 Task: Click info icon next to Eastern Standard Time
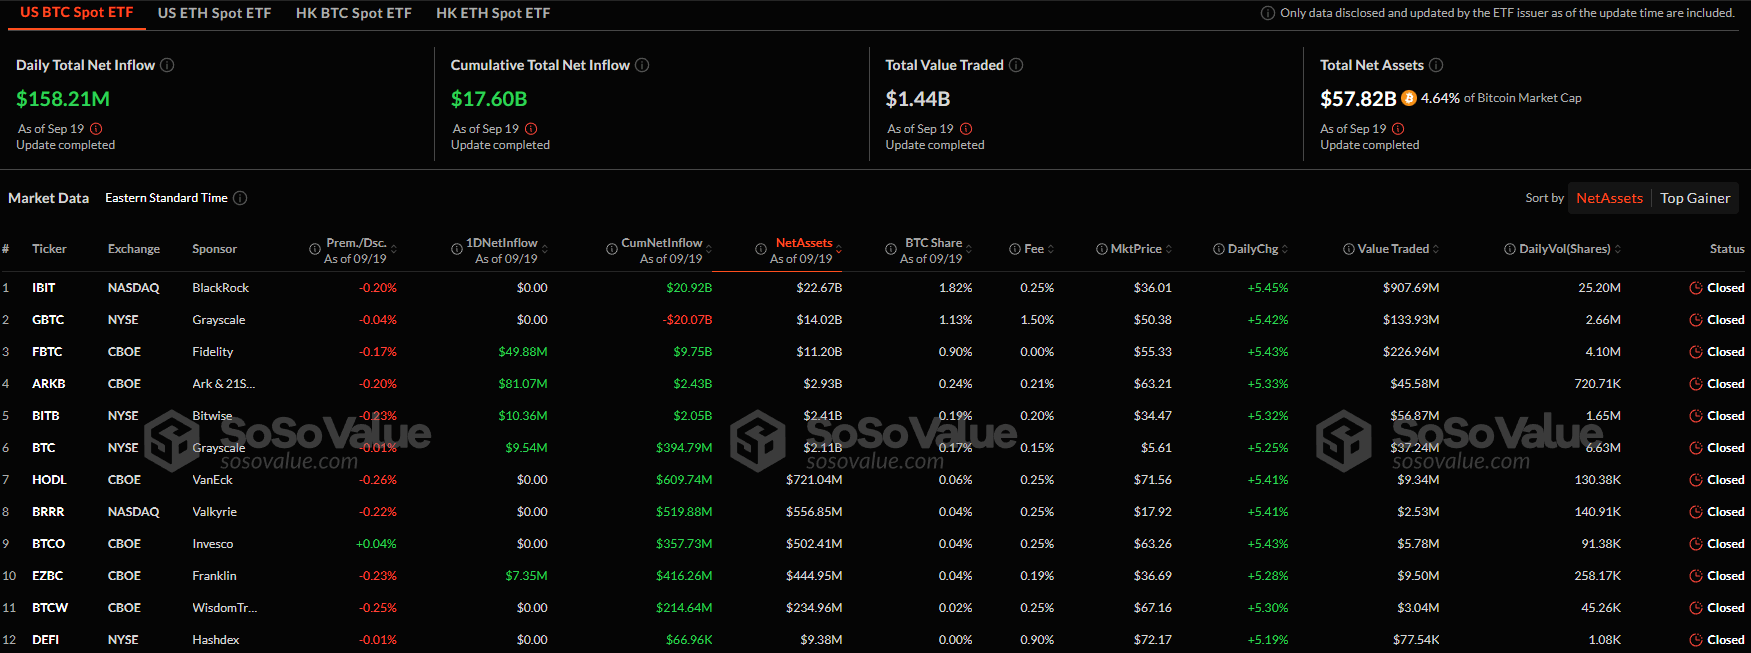(x=240, y=198)
